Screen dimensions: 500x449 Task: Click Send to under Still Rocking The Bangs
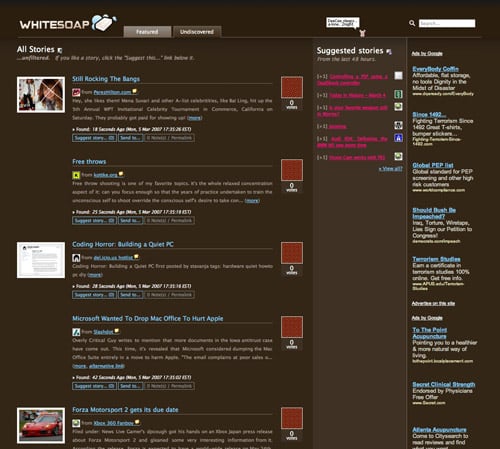tap(130, 138)
